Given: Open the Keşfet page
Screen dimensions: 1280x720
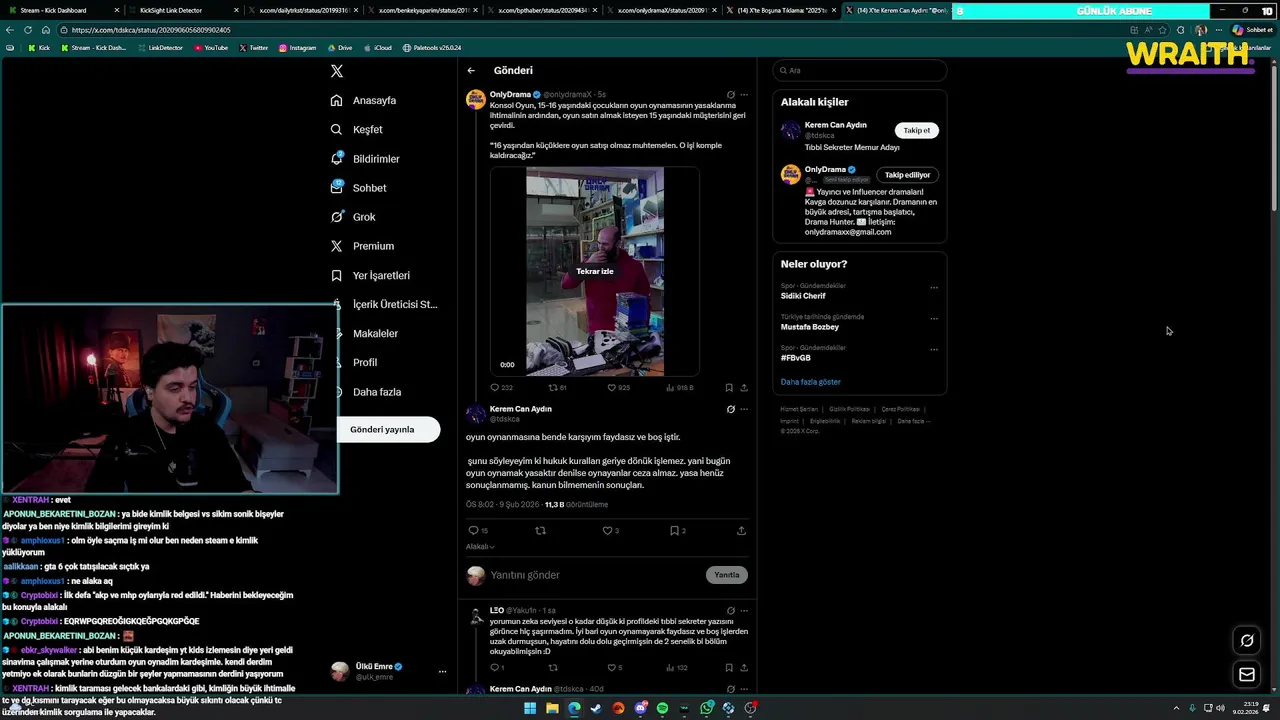Looking at the screenshot, I should click(357, 129).
